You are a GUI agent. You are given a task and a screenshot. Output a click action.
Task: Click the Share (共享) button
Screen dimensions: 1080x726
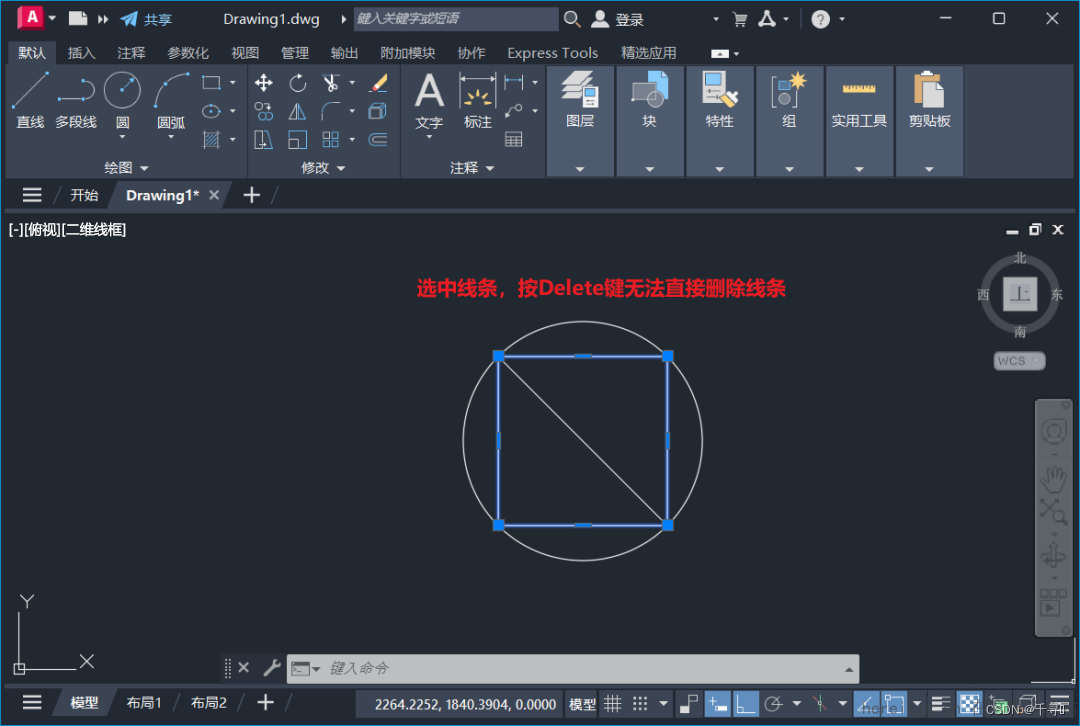click(146, 19)
